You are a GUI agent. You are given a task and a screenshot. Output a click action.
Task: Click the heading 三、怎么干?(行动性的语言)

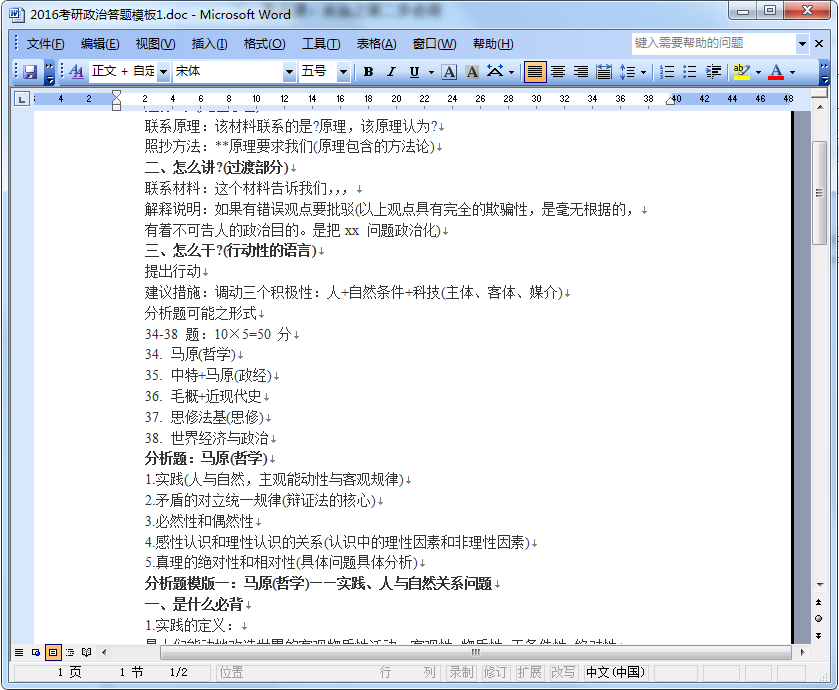(x=231, y=250)
